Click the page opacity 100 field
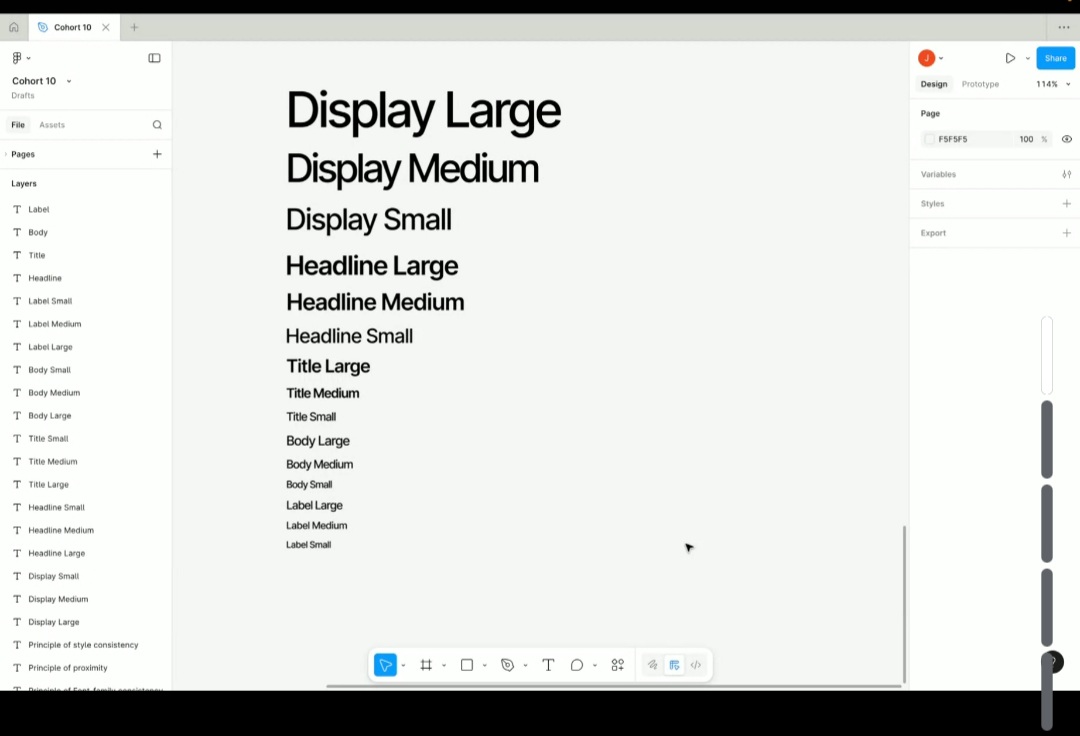Screen dimensions: 1080x736 coord(1026,139)
